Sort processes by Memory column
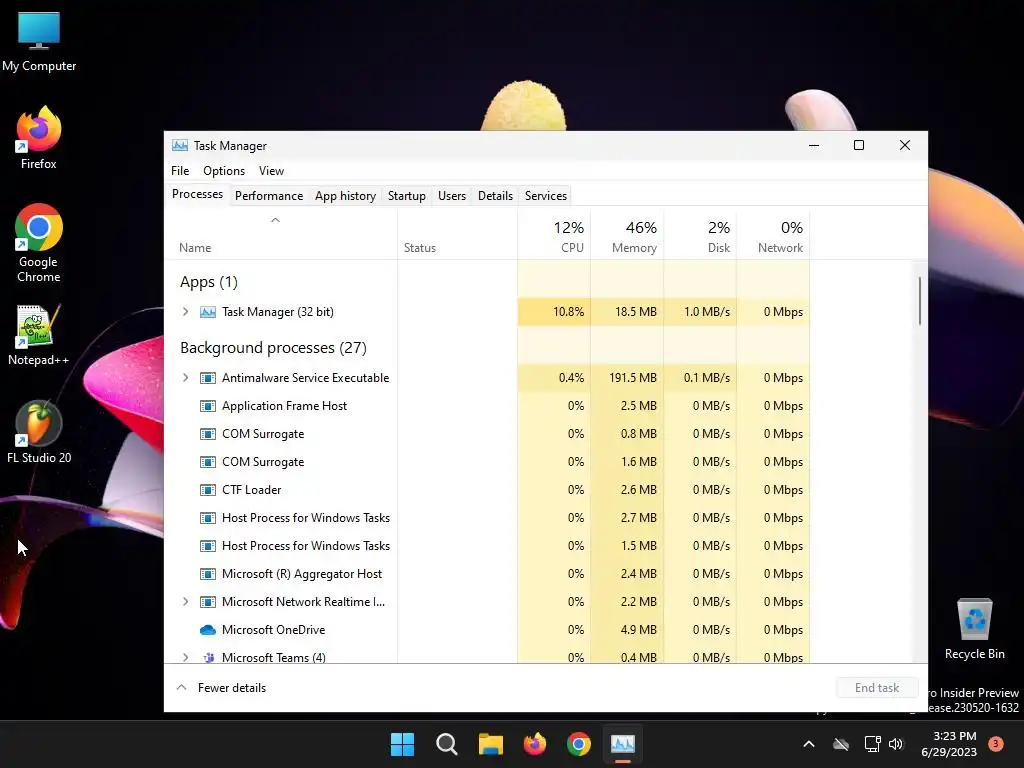The width and height of the screenshot is (1024, 768). tap(627, 236)
